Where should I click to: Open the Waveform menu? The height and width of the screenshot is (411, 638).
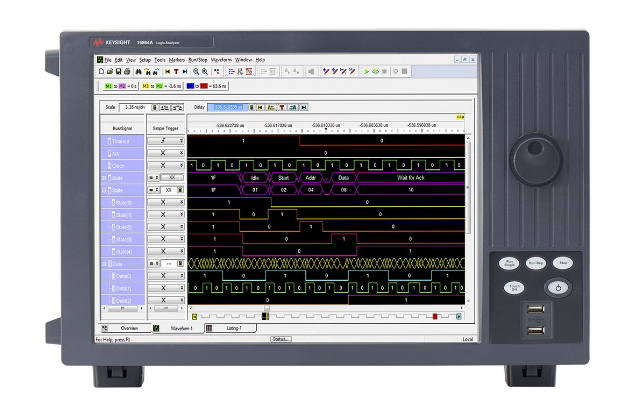point(221,60)
